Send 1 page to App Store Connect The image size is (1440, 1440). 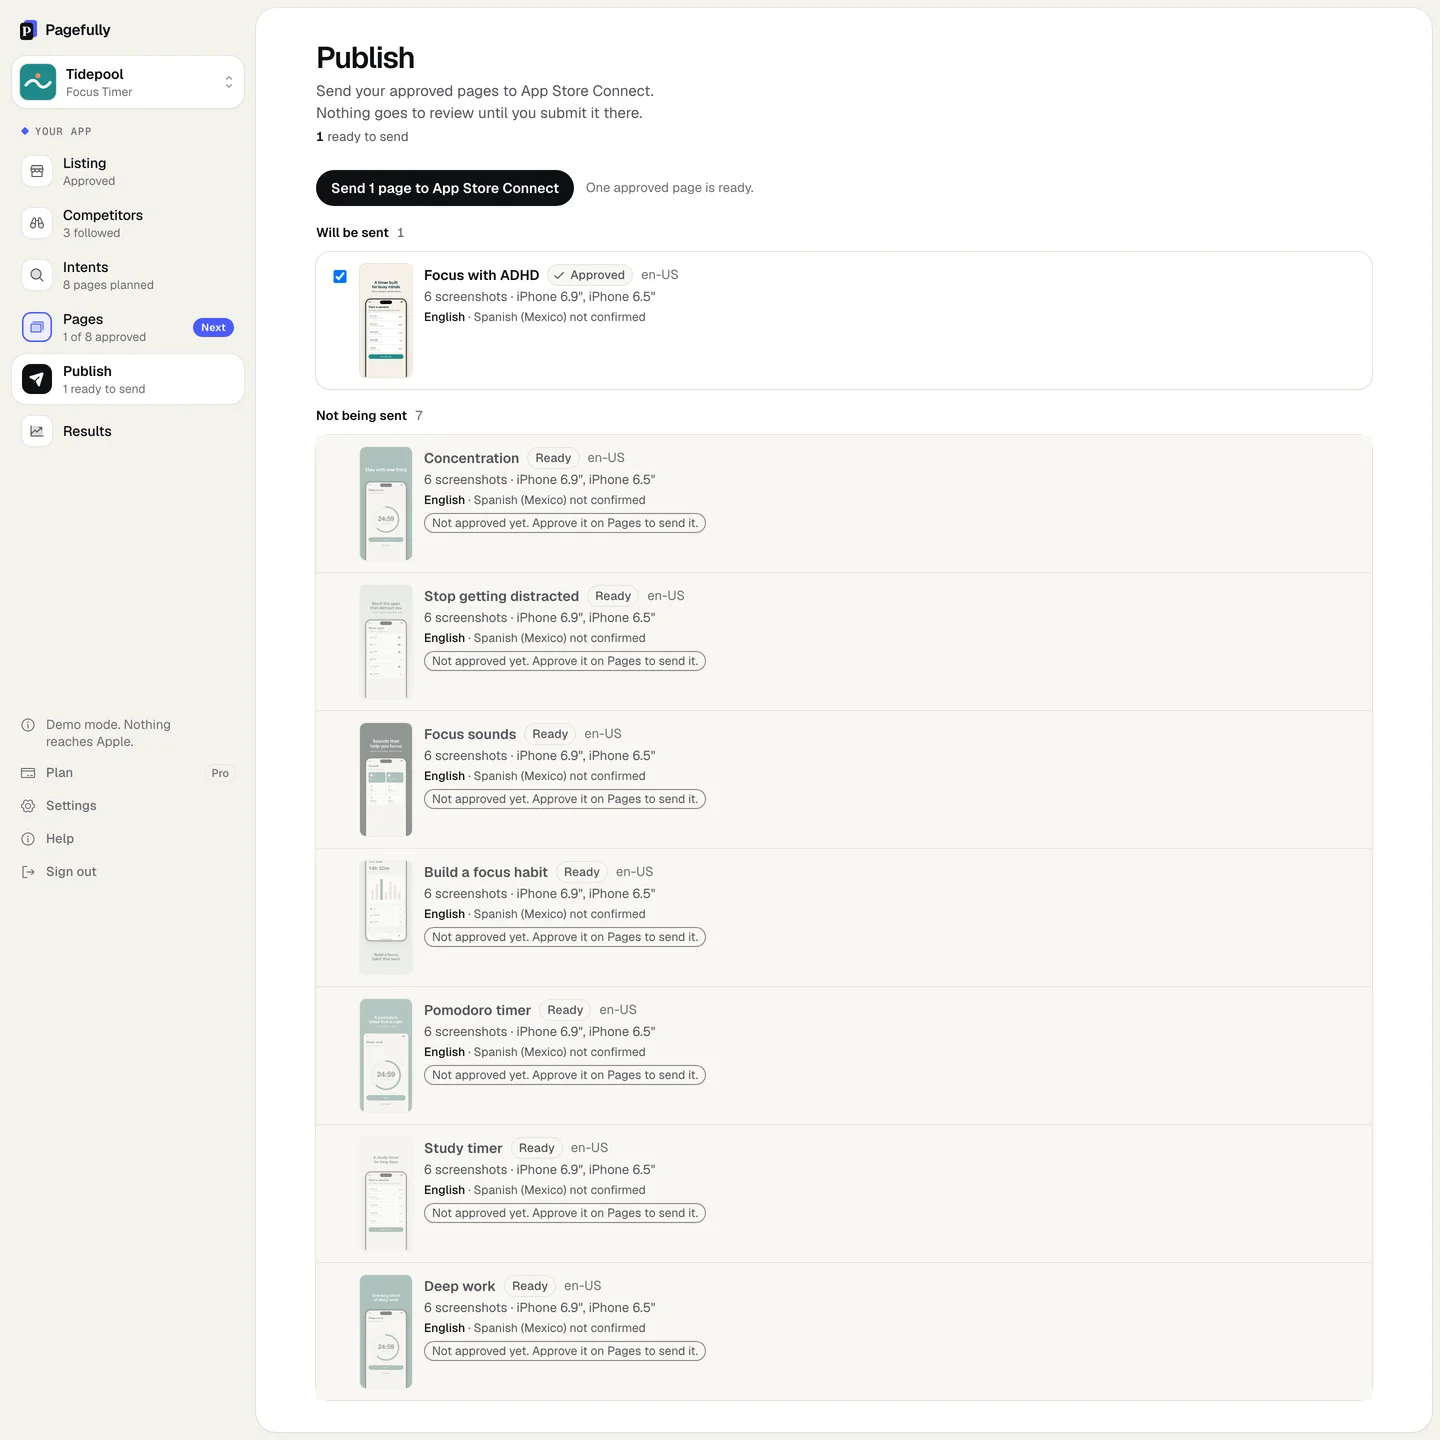pyautogui.click(x=445, y=188)
